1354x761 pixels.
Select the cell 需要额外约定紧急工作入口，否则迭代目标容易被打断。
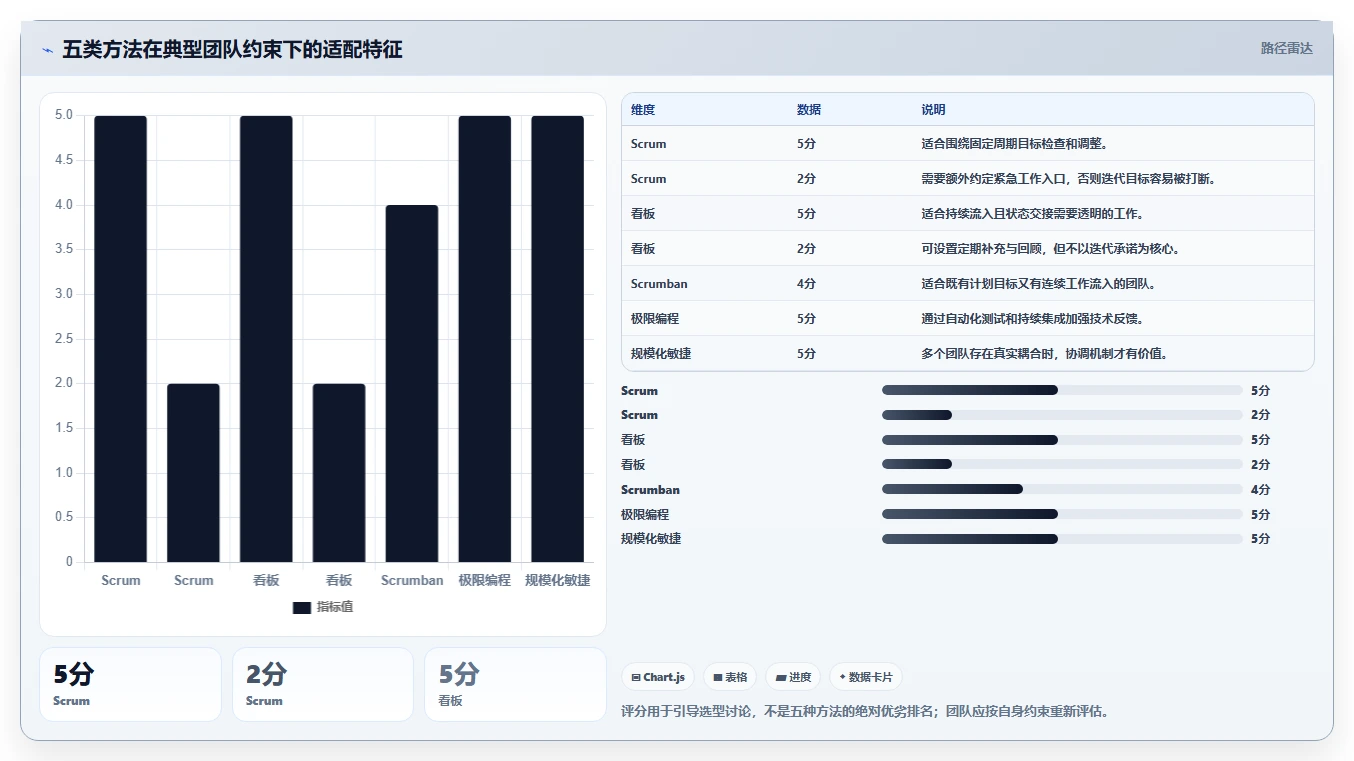[x=1068, y=179]
